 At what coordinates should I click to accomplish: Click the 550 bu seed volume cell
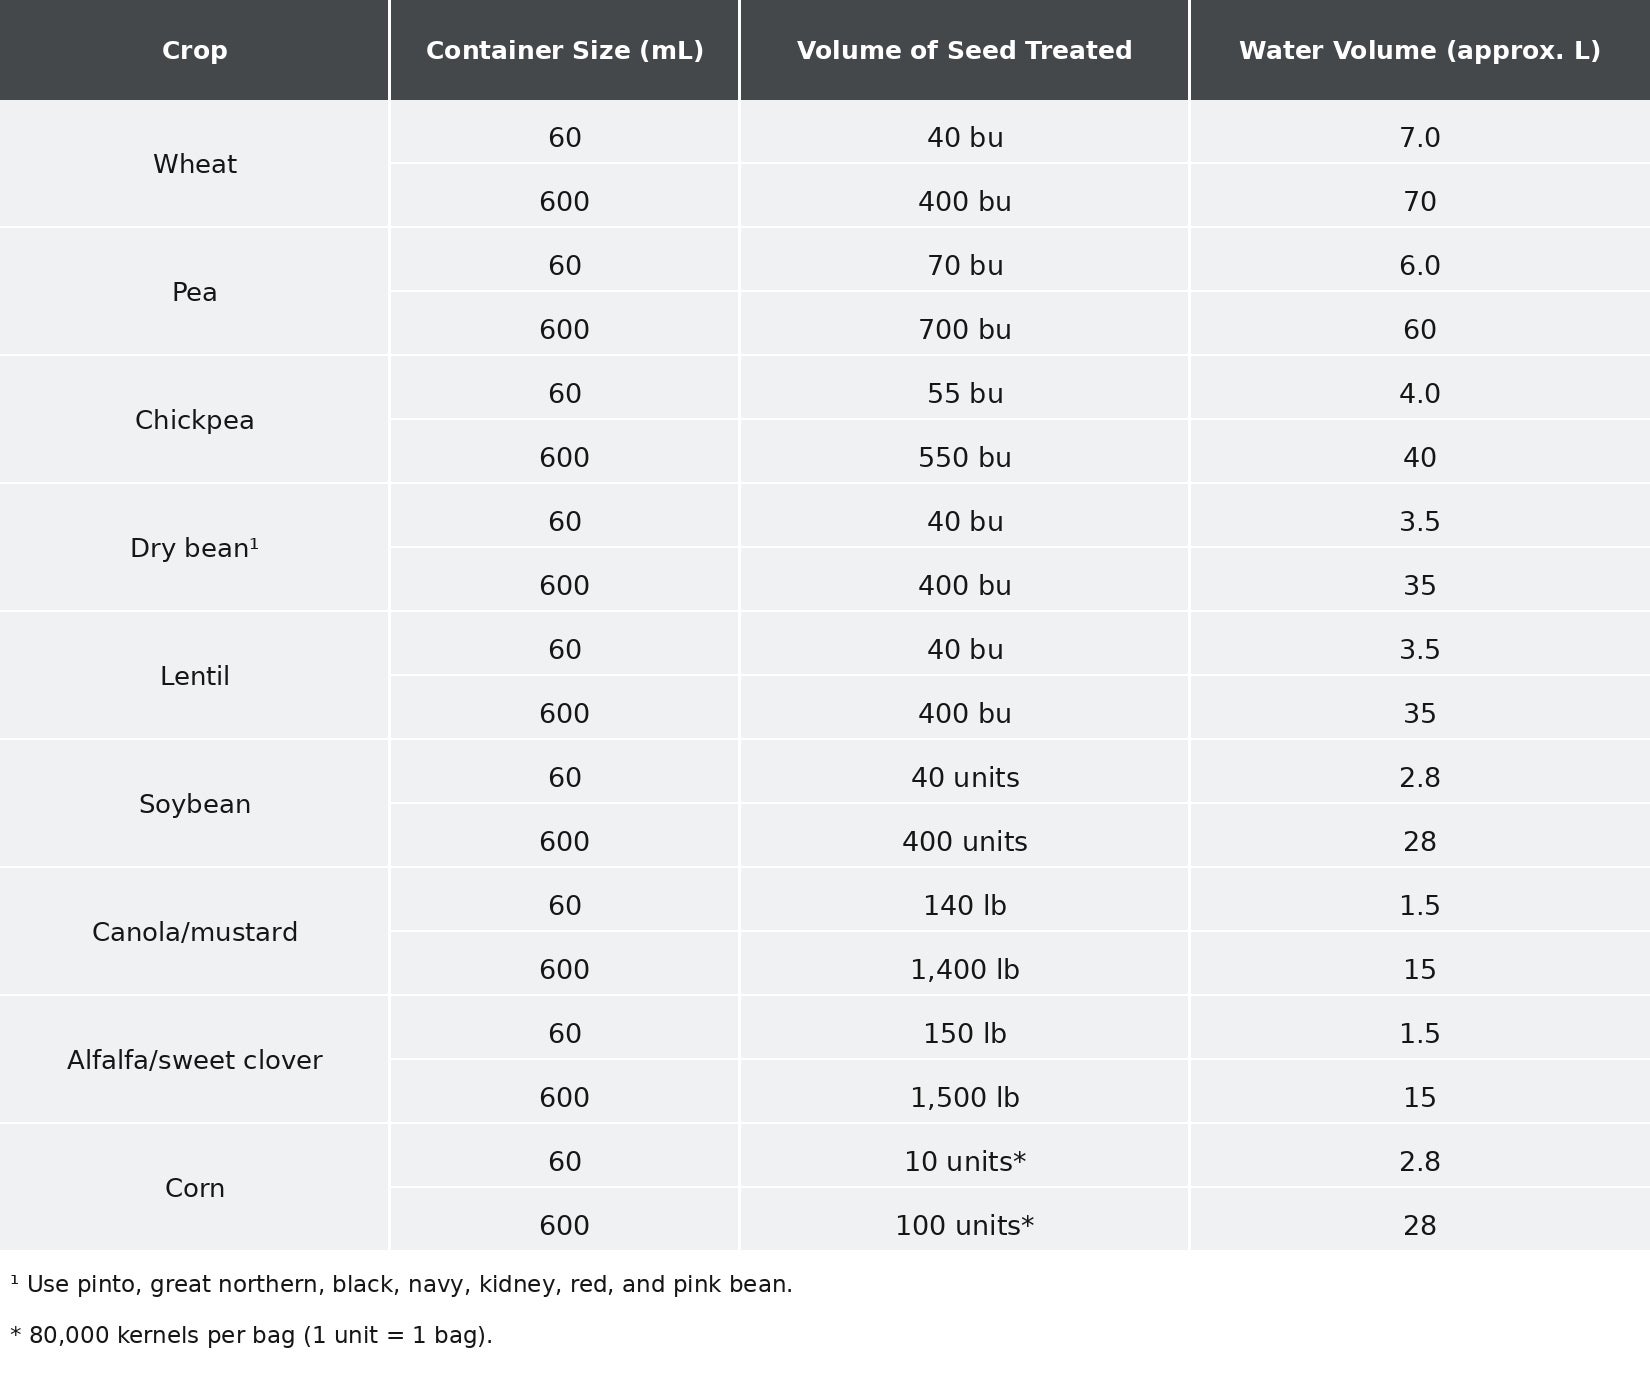tap(964, 457)
